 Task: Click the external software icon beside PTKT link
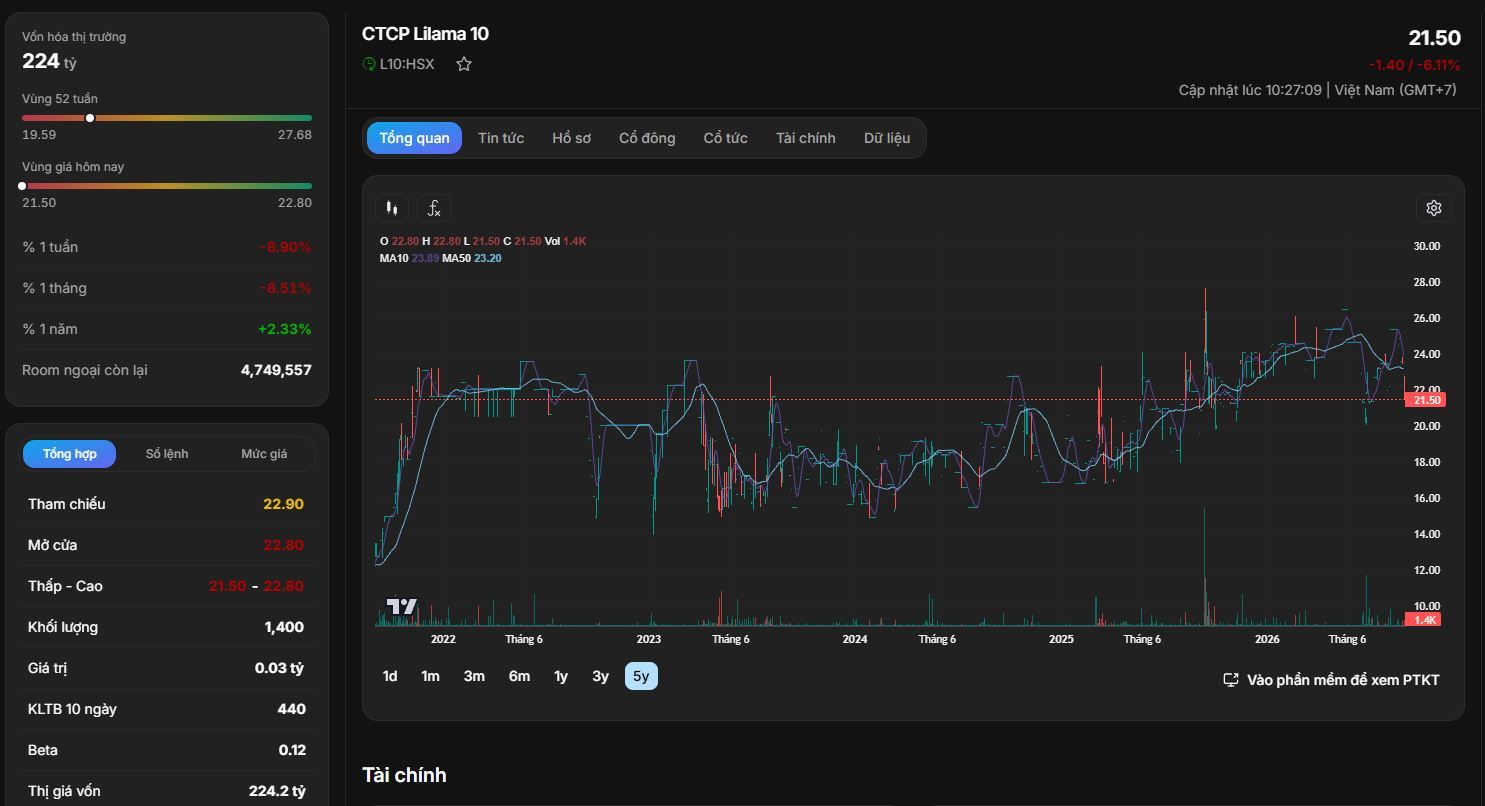tap(1232, 680)
